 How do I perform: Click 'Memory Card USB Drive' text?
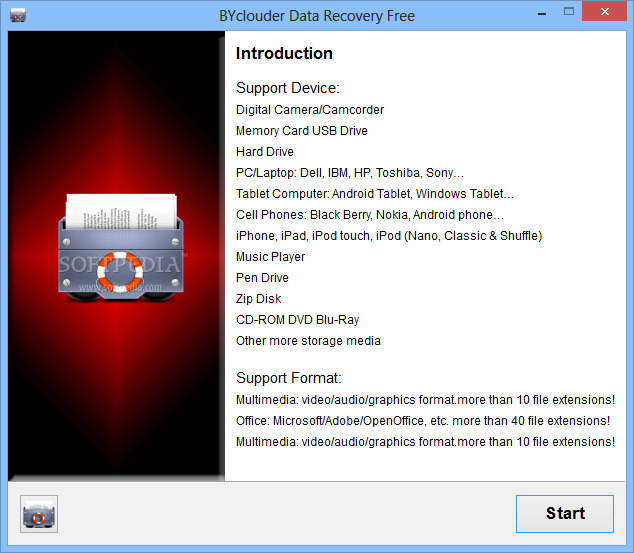(x=302, y=131)
